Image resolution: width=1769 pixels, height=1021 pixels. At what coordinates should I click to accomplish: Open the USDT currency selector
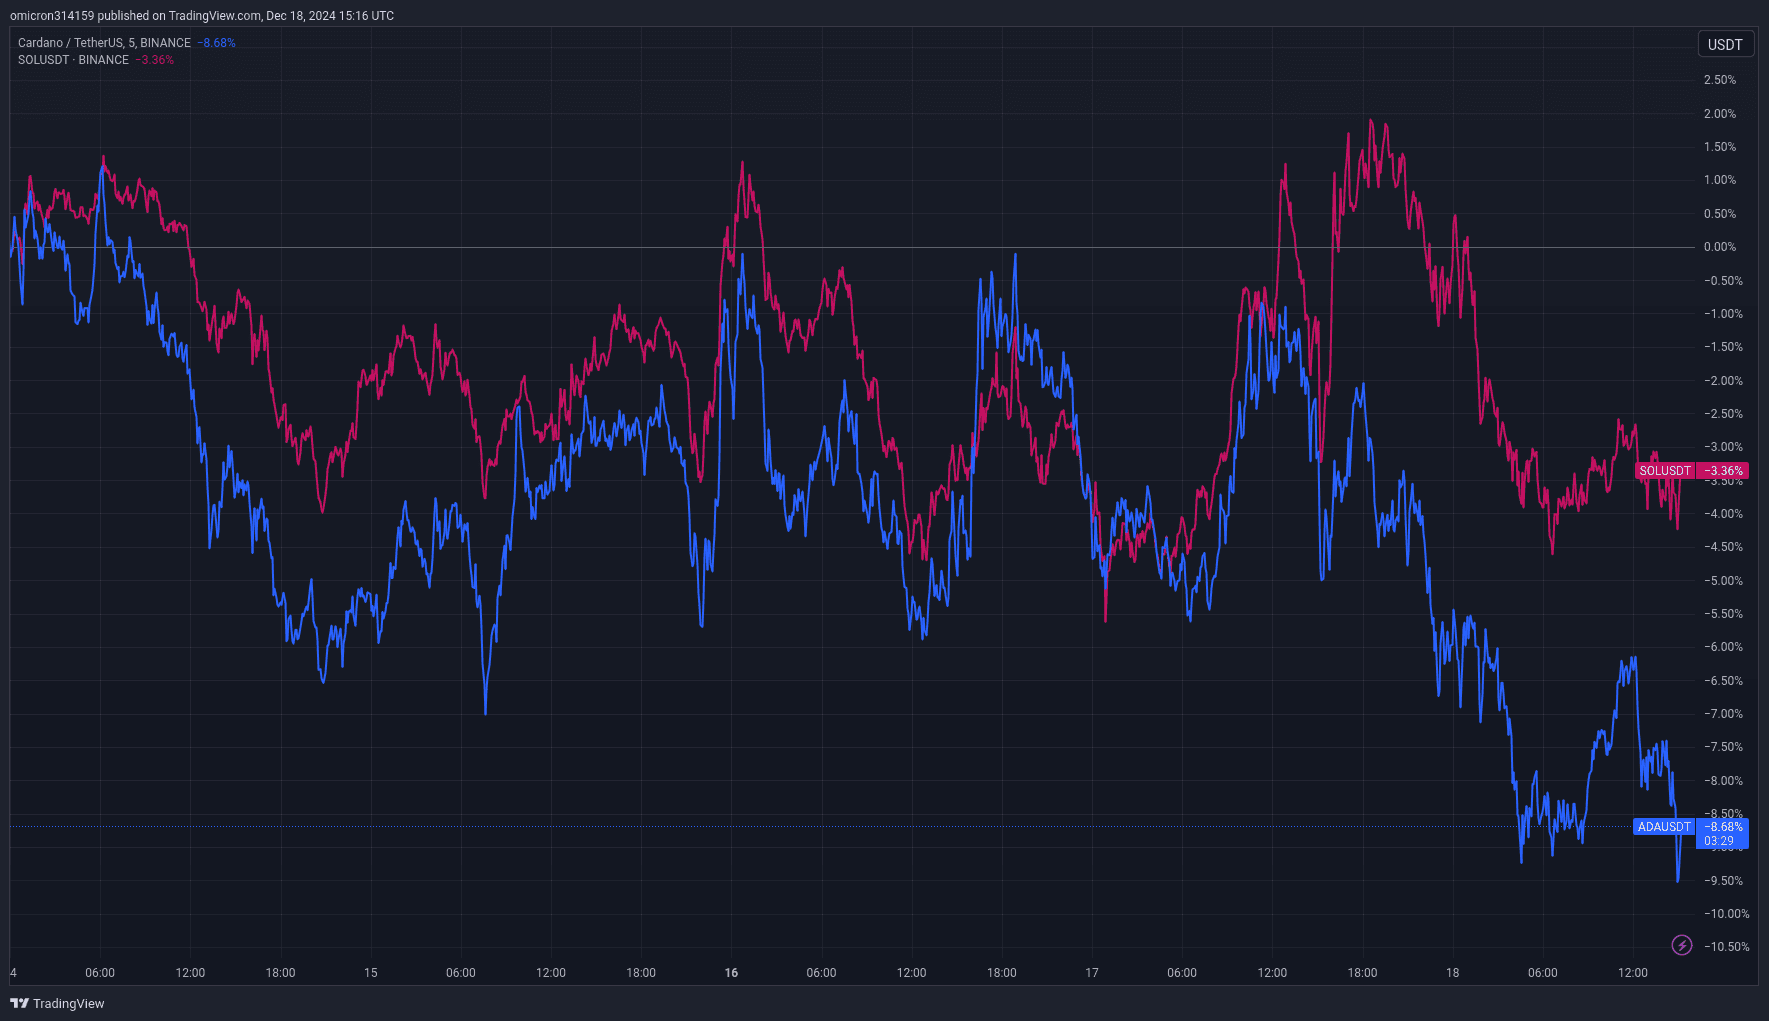tap(1725, 44)
